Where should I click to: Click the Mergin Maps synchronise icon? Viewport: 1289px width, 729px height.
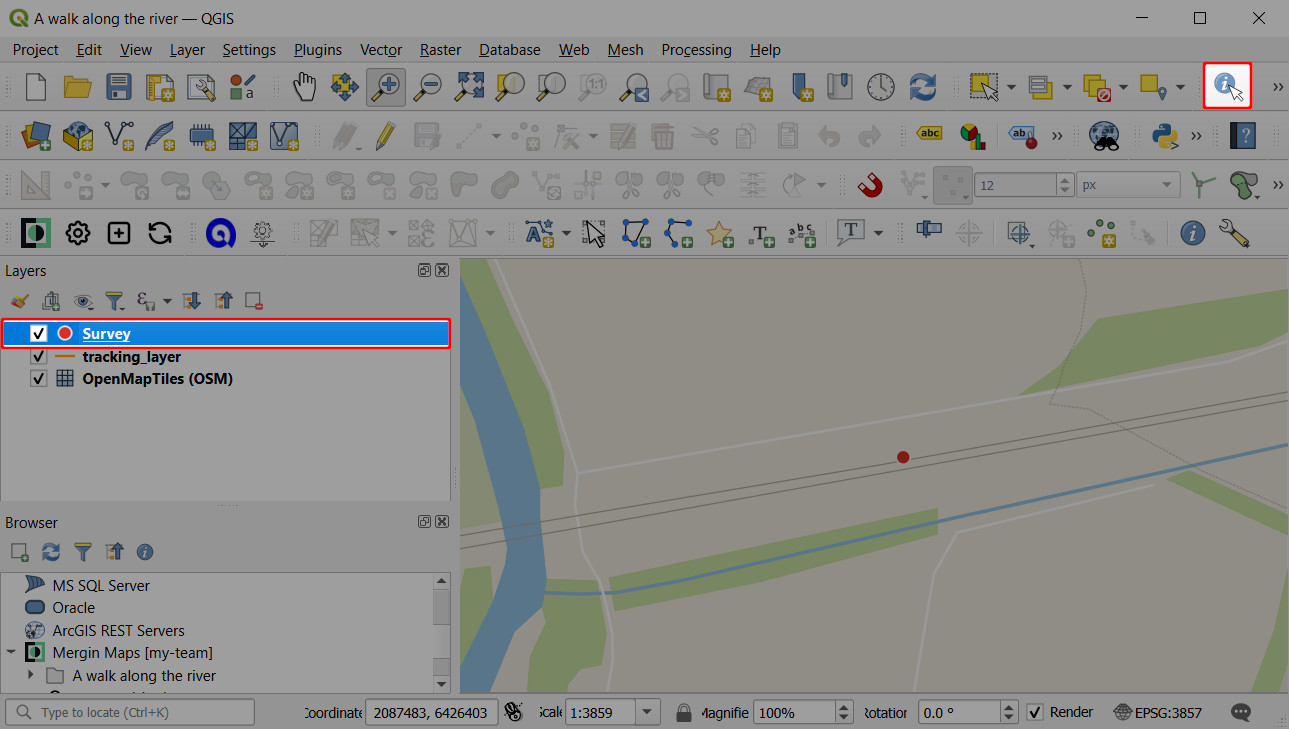pos(160,233)
